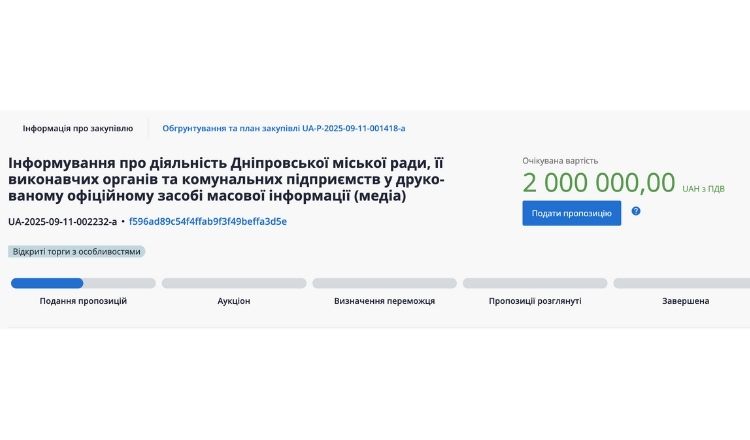The image size is (750, 440).
Task: Select the Завершена stage label
Action: [x=685, y=301]
